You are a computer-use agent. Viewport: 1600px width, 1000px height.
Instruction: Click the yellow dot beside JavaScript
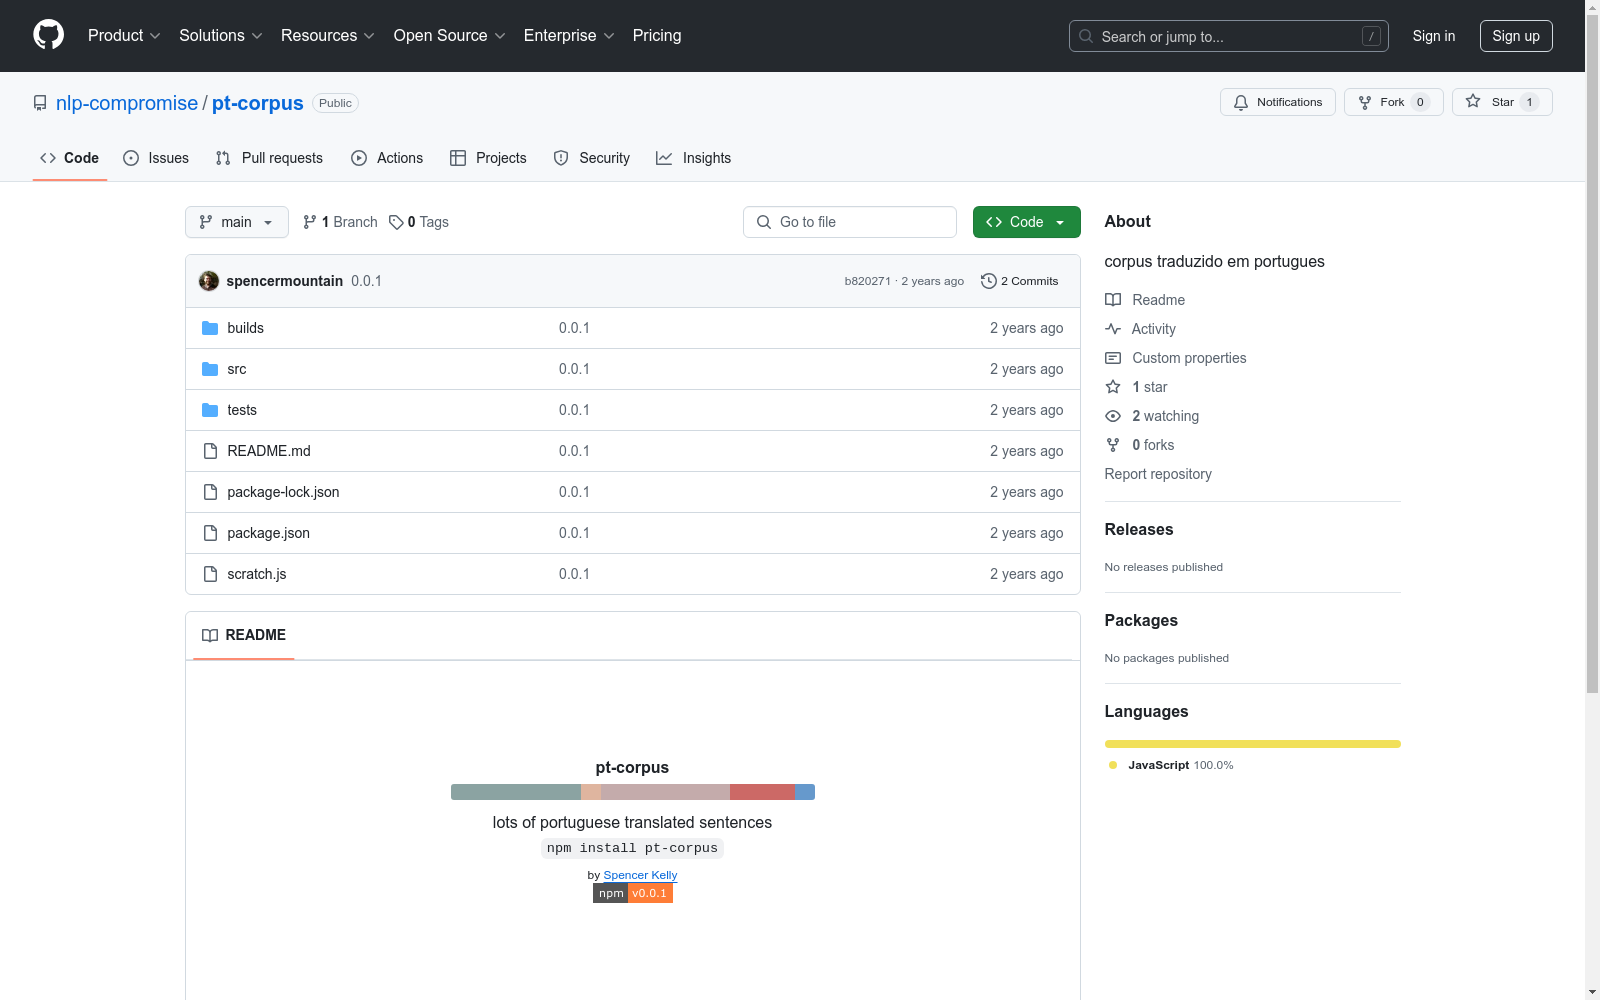point(1113,765)
